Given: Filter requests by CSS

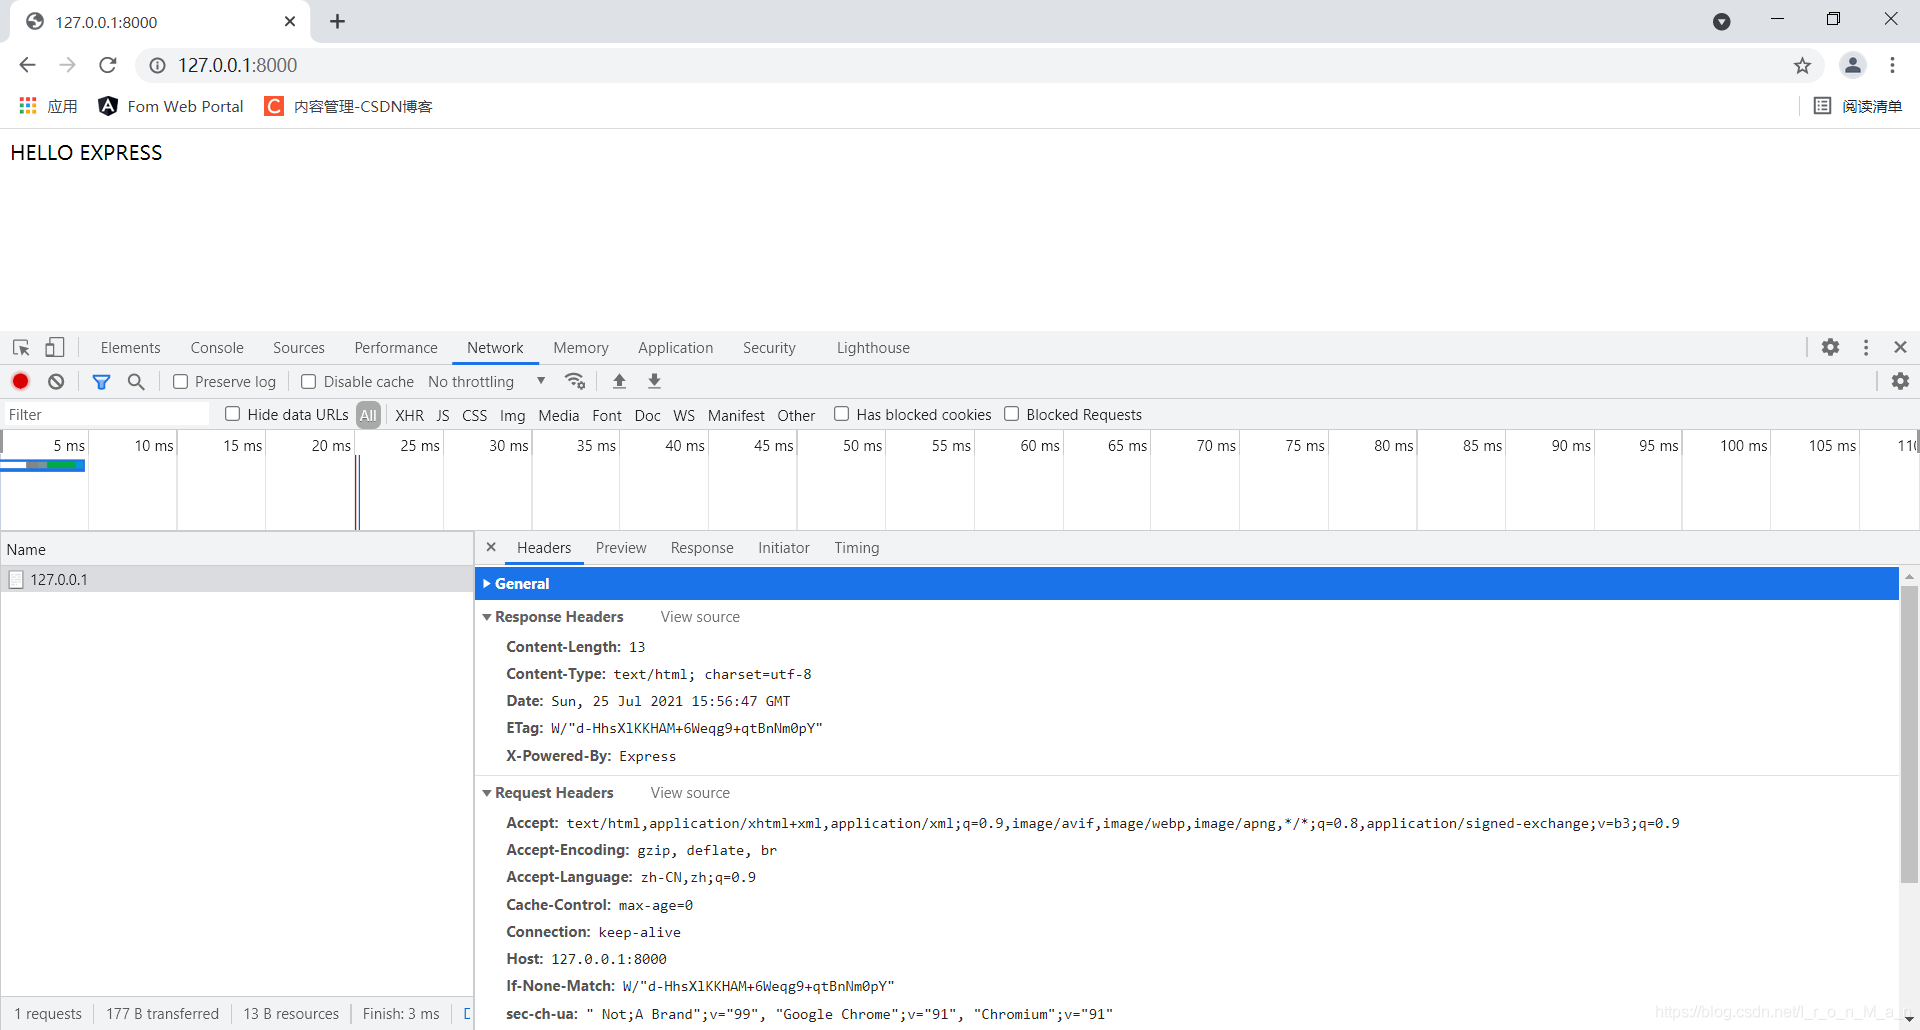Looking at the screenshot, I should [x=475, y=415].
